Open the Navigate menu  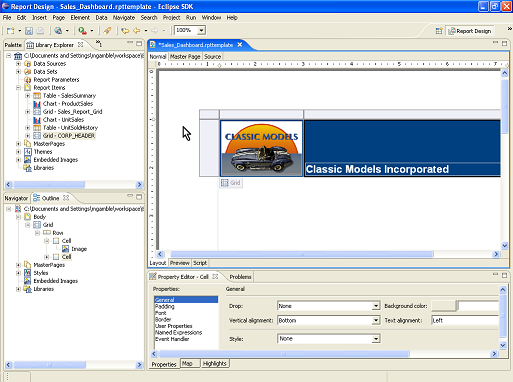click(124, 17)
